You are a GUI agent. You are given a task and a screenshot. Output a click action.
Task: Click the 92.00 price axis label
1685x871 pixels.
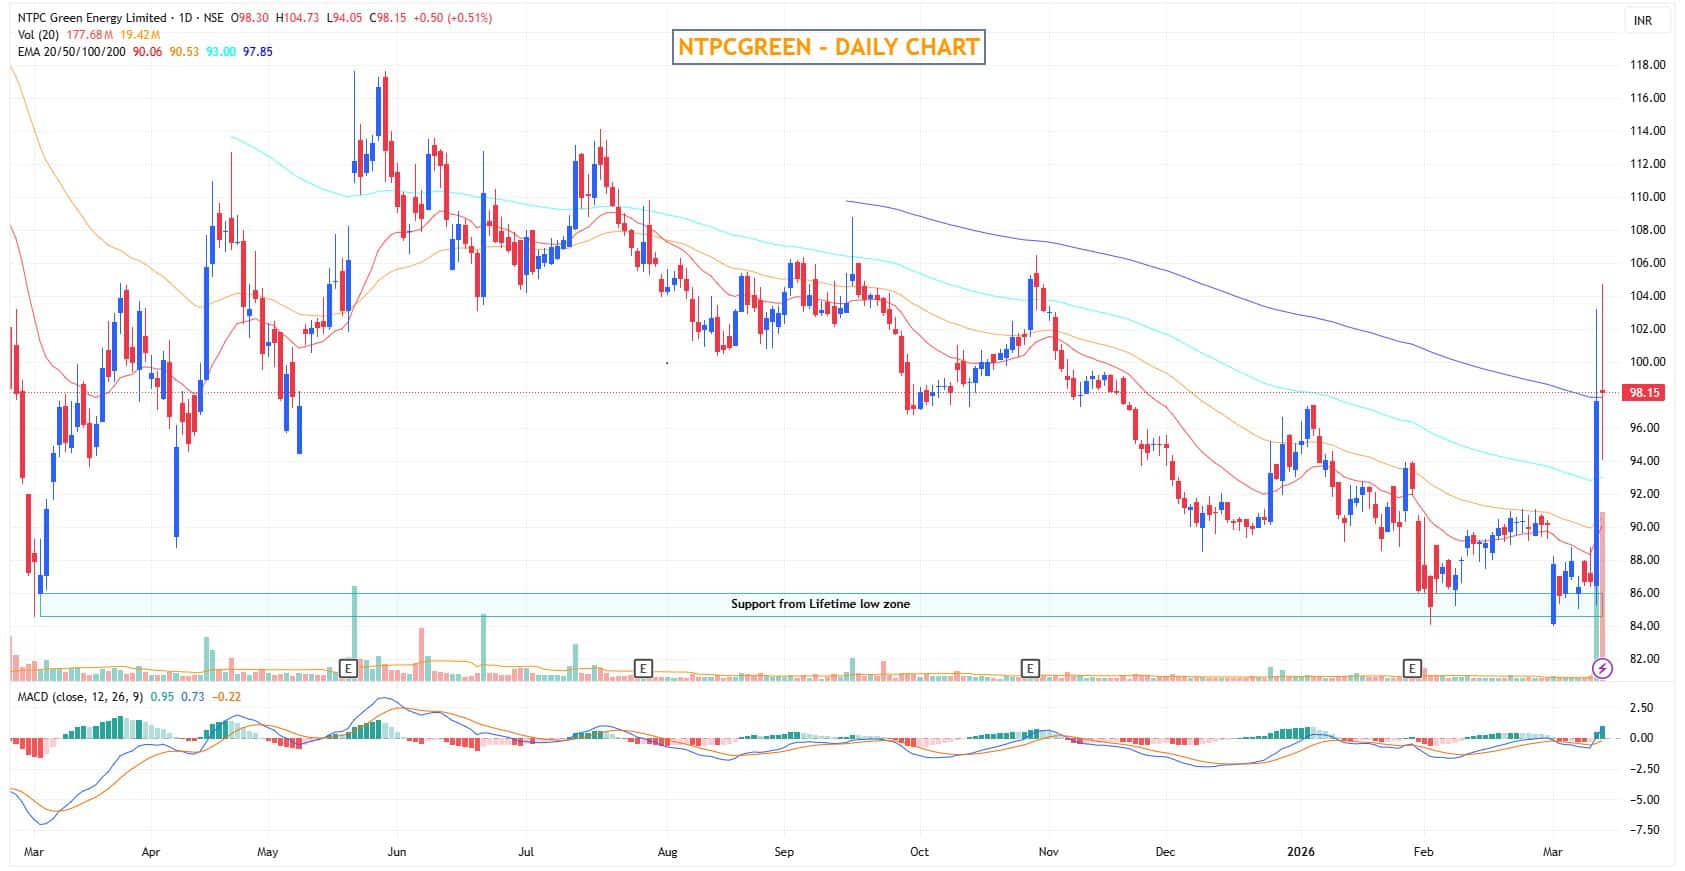click(1647, 494)
